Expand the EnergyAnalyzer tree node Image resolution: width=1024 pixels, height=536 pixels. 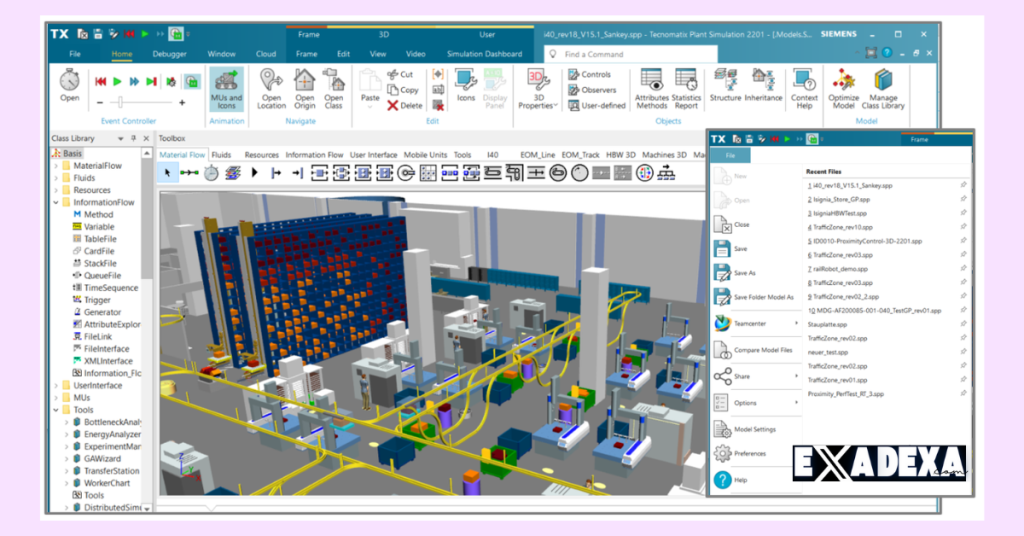pyautogui.click(x=67, y=435)
